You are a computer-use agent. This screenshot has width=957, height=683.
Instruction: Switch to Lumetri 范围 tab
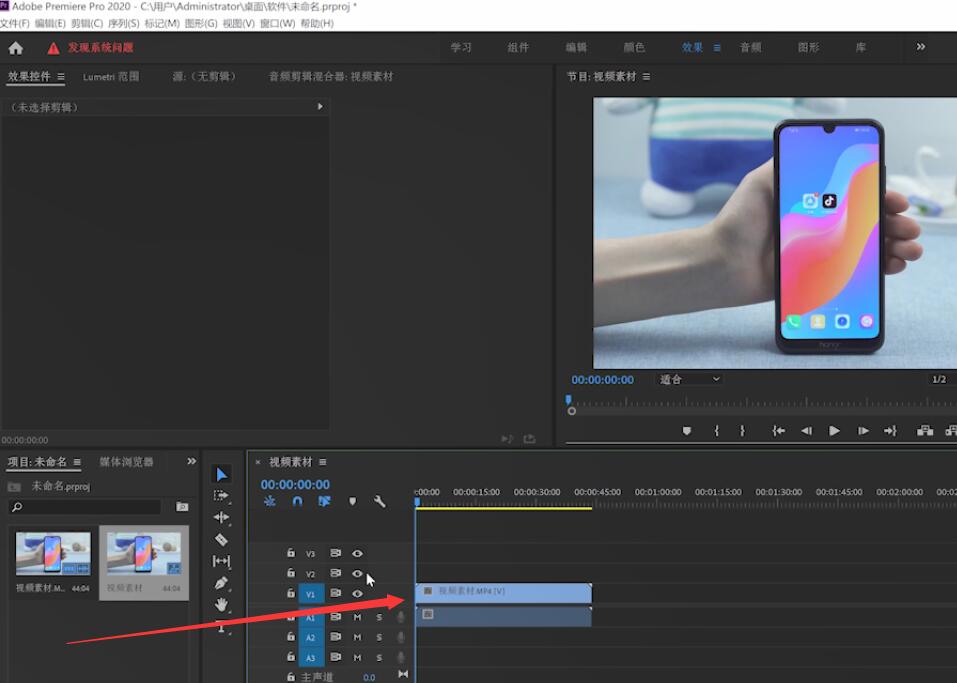(x=111, y=76)
